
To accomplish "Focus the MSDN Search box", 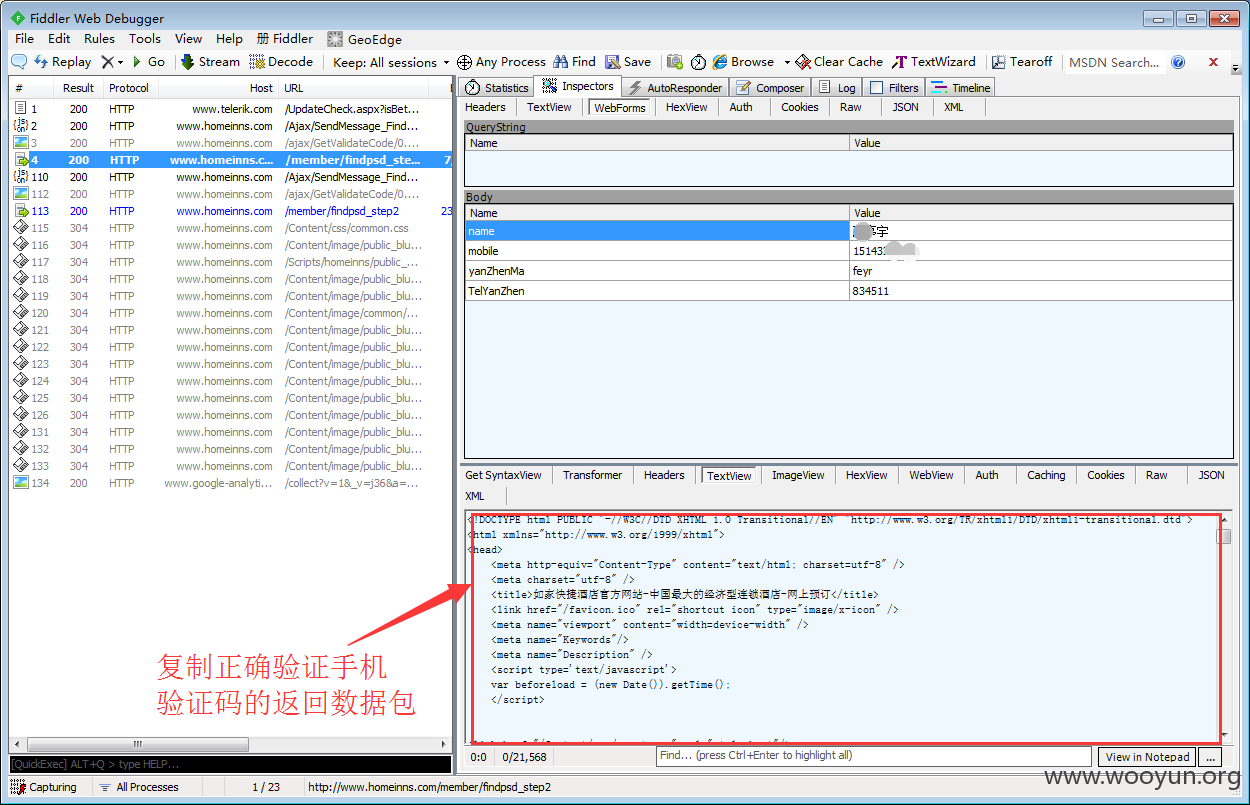I will (x=1113, y=62).
